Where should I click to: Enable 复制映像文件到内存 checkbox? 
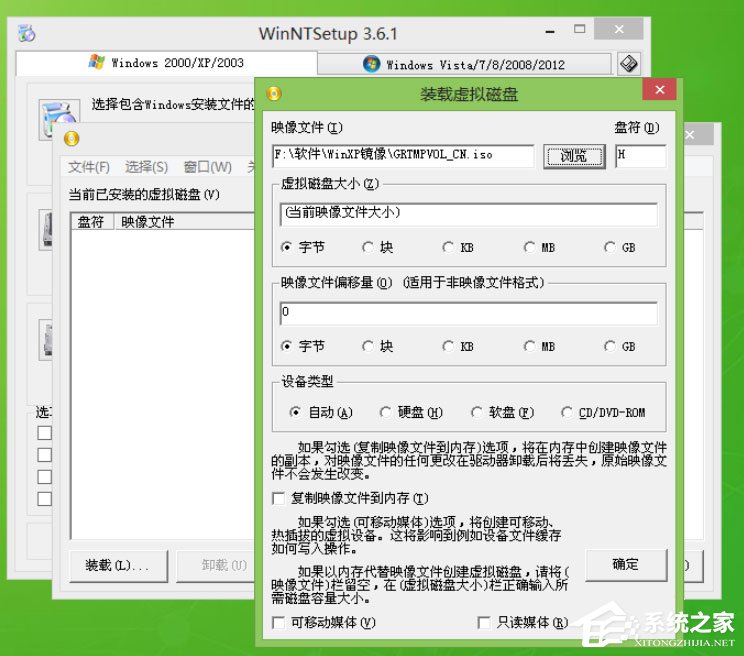(x=279, y=498)
